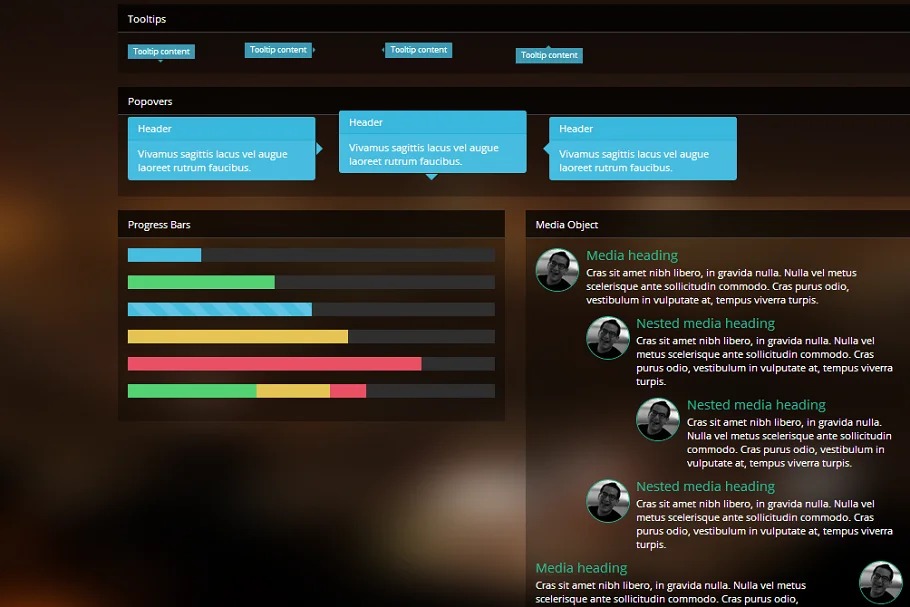Click the tooltip with downward-pointing arrow
The width and height of the screenshot is (910, 607).
[x=161, y=51]
